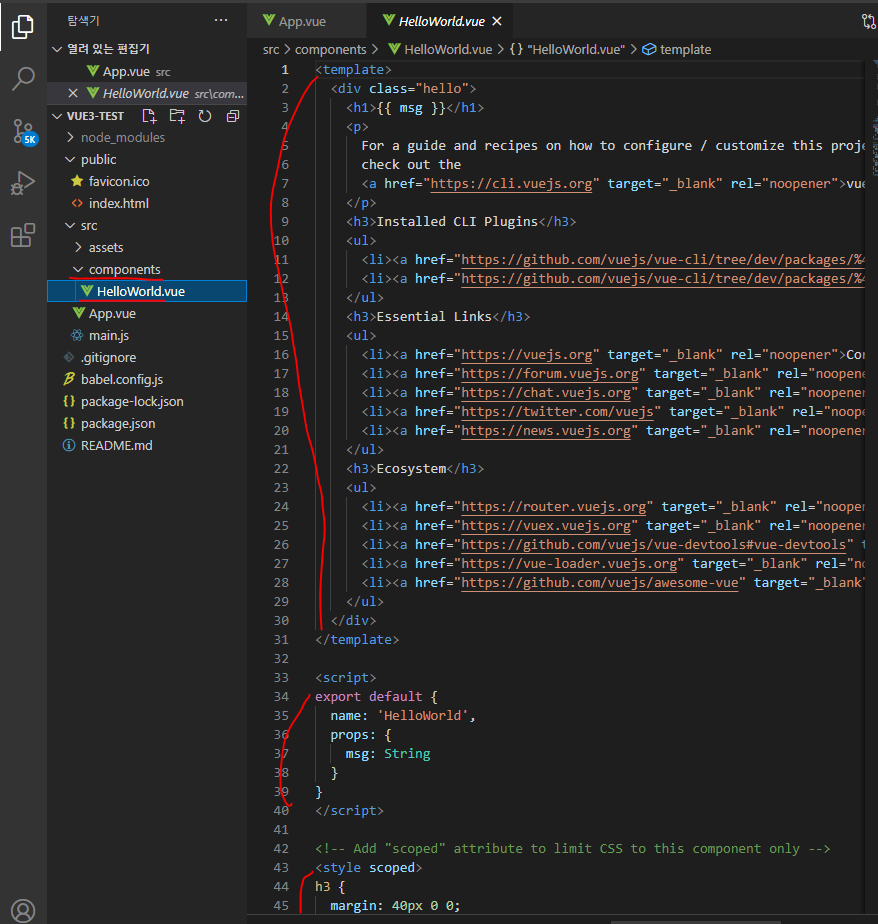Close the HelloWorld.vue editor tab
878x924 pixels.
[497, 21]
